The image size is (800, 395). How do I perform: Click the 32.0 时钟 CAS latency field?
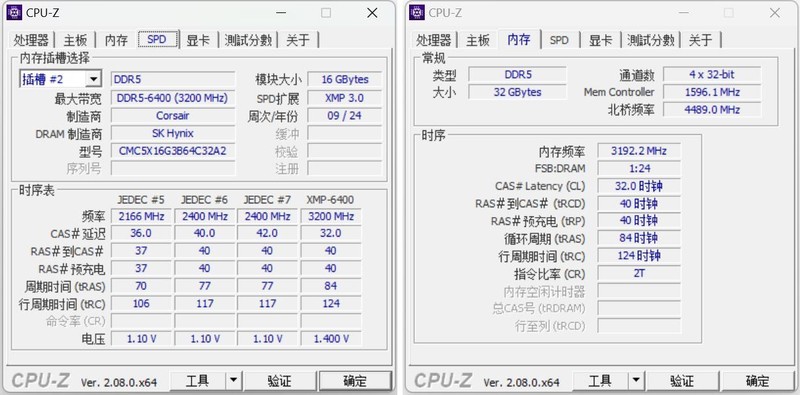pos(639,186)
